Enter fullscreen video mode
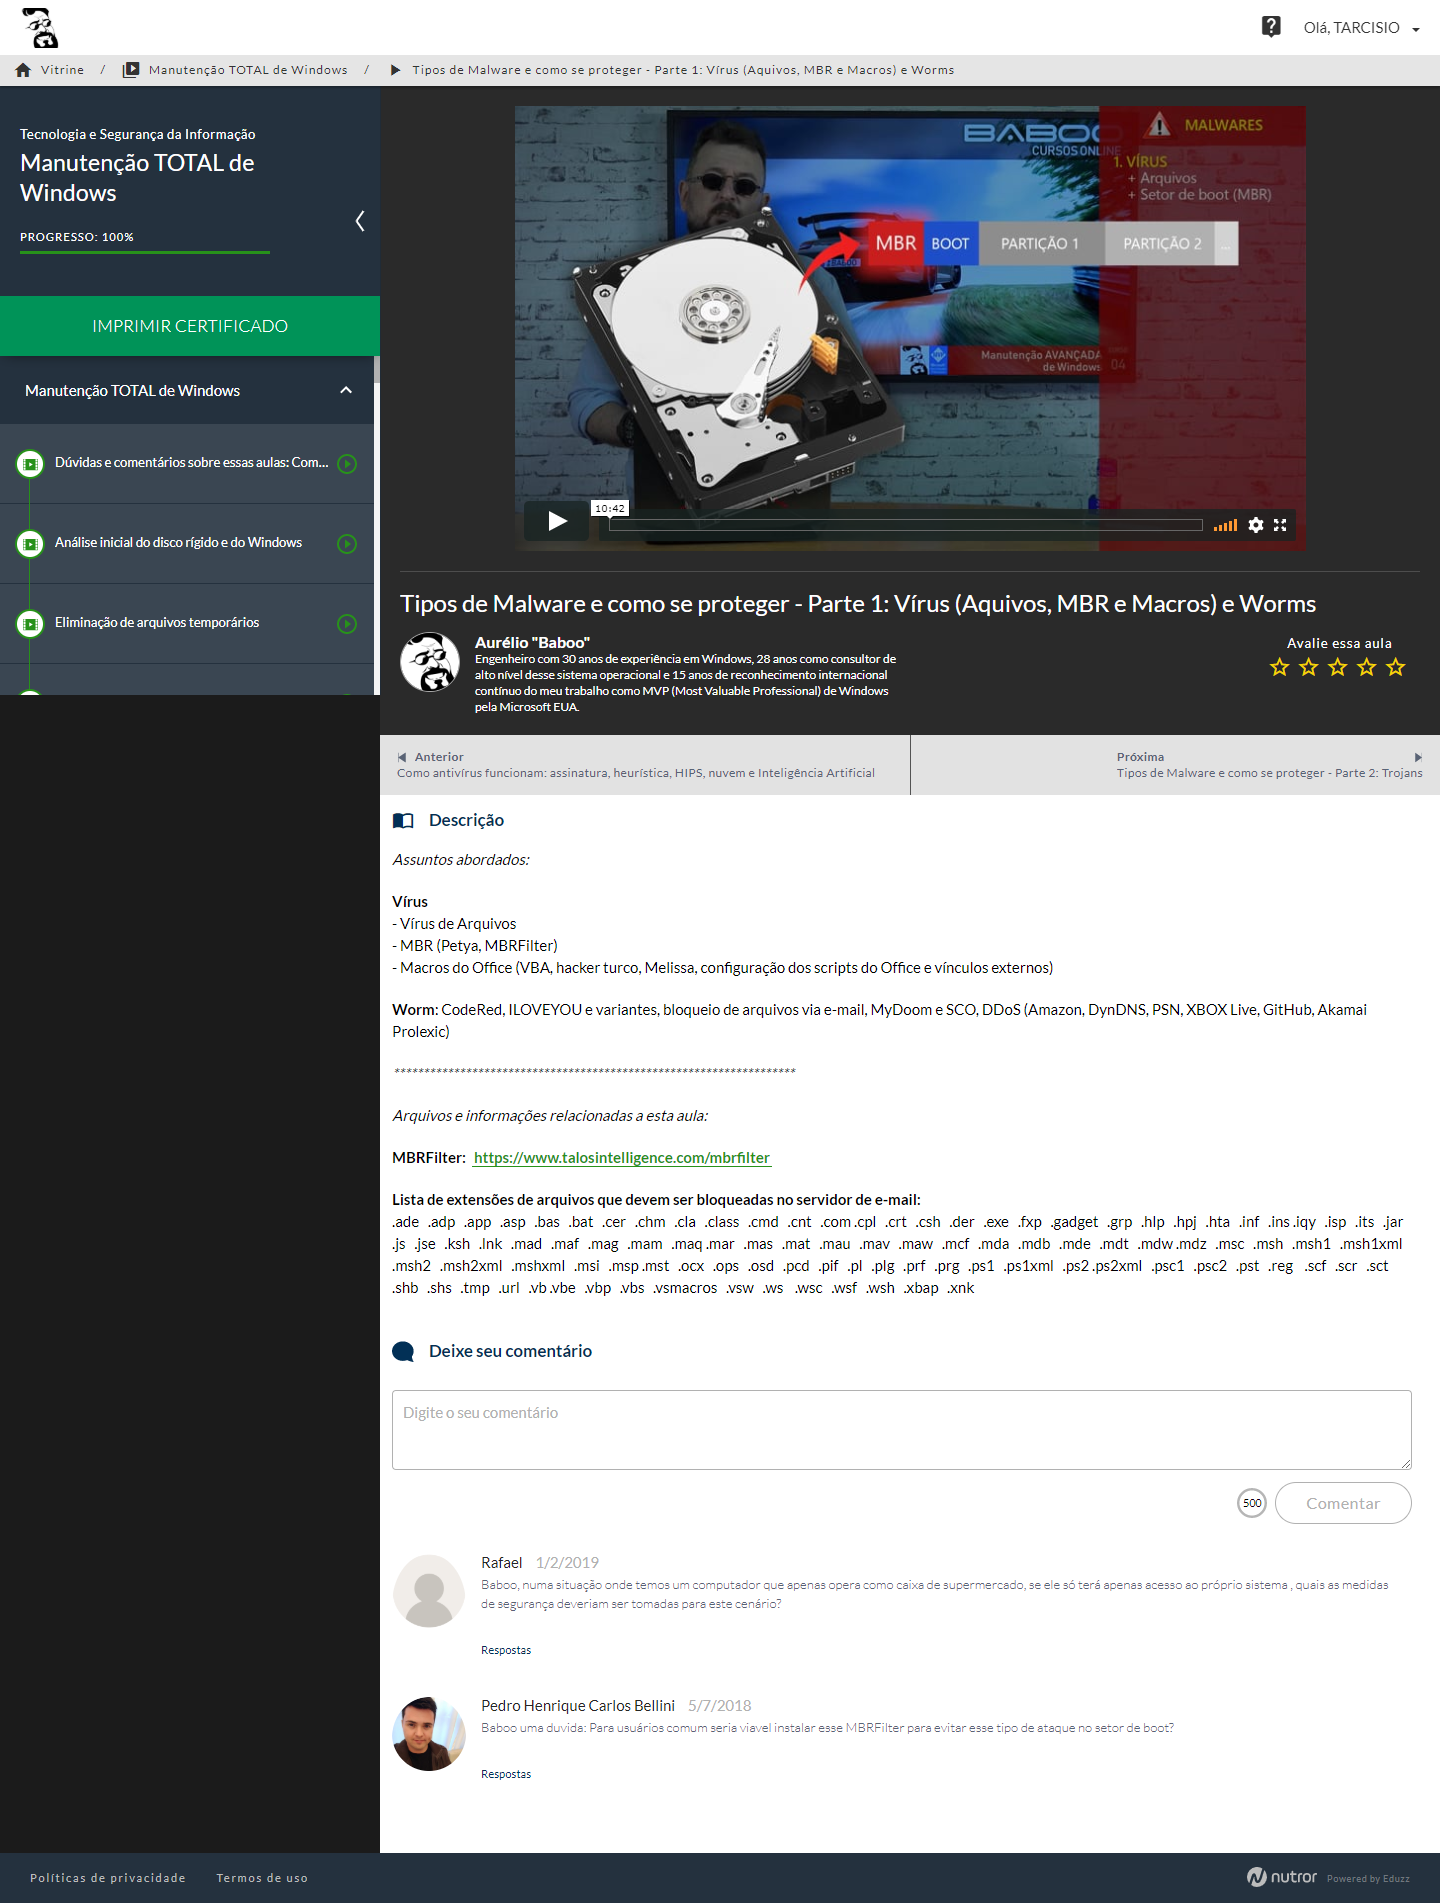Viewport: 1440px width, 1903px height. (x=1280, y=525)
